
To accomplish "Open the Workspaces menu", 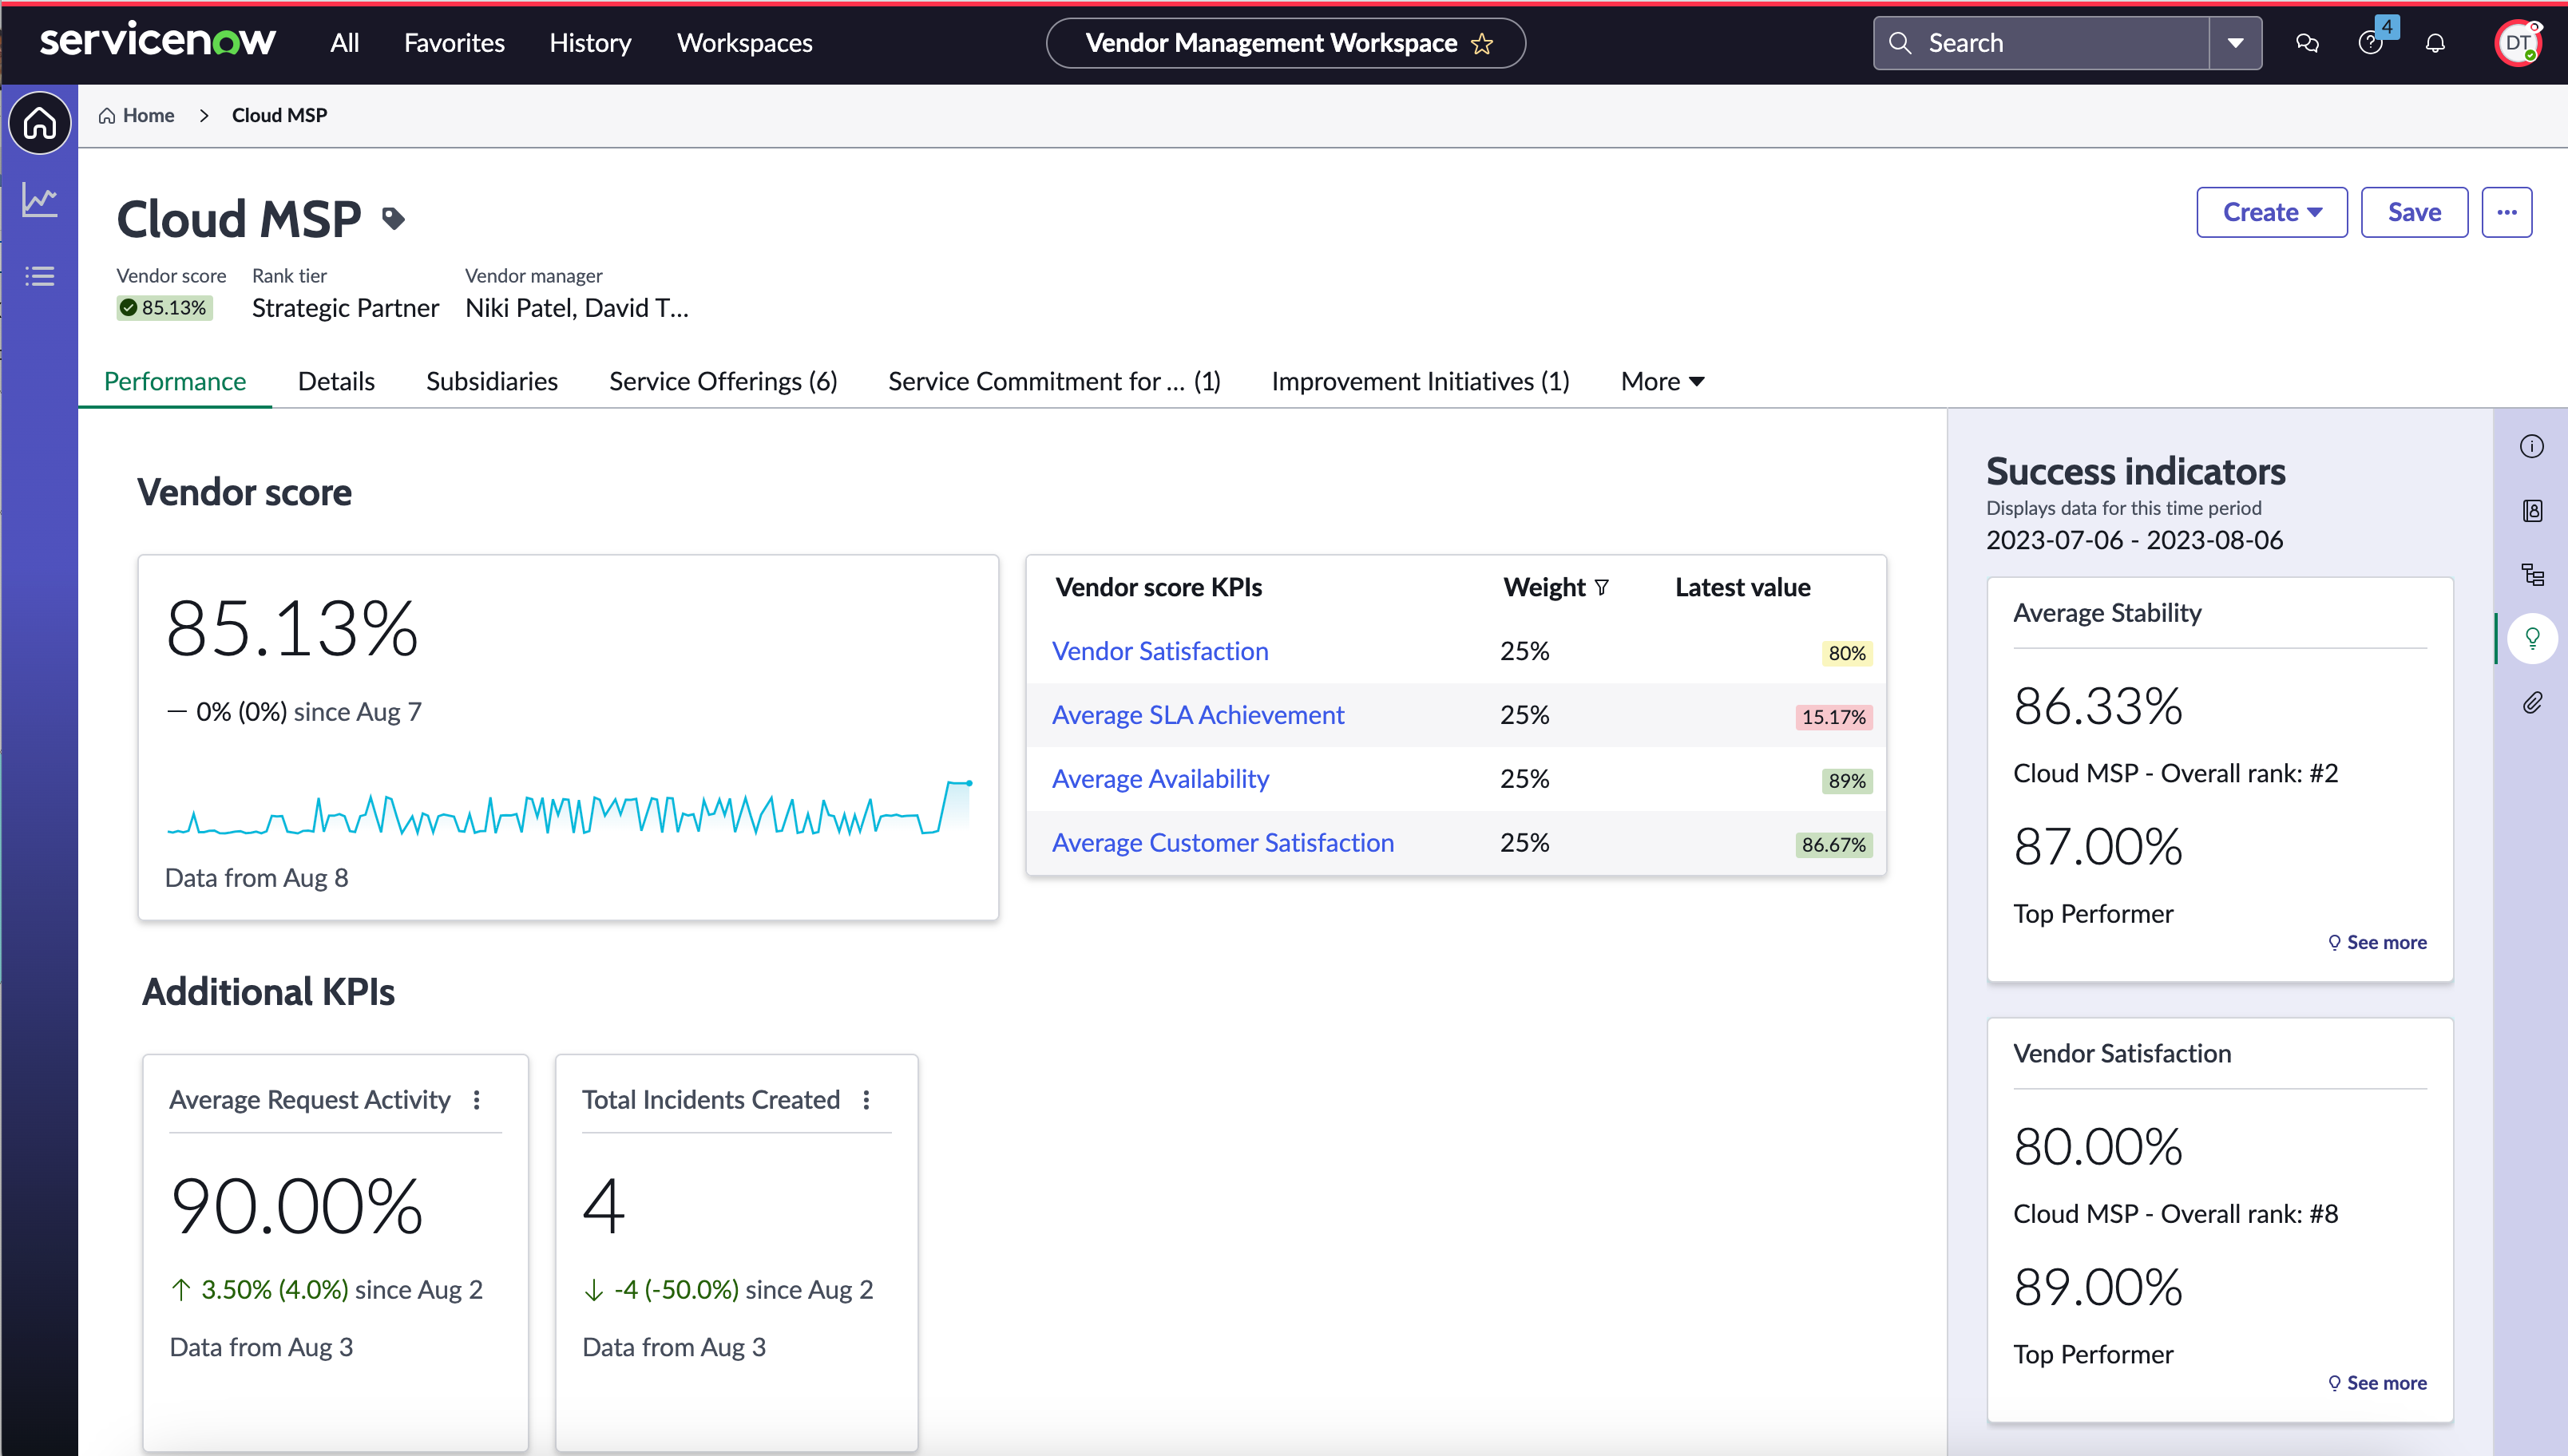I will tap(744, 43).
